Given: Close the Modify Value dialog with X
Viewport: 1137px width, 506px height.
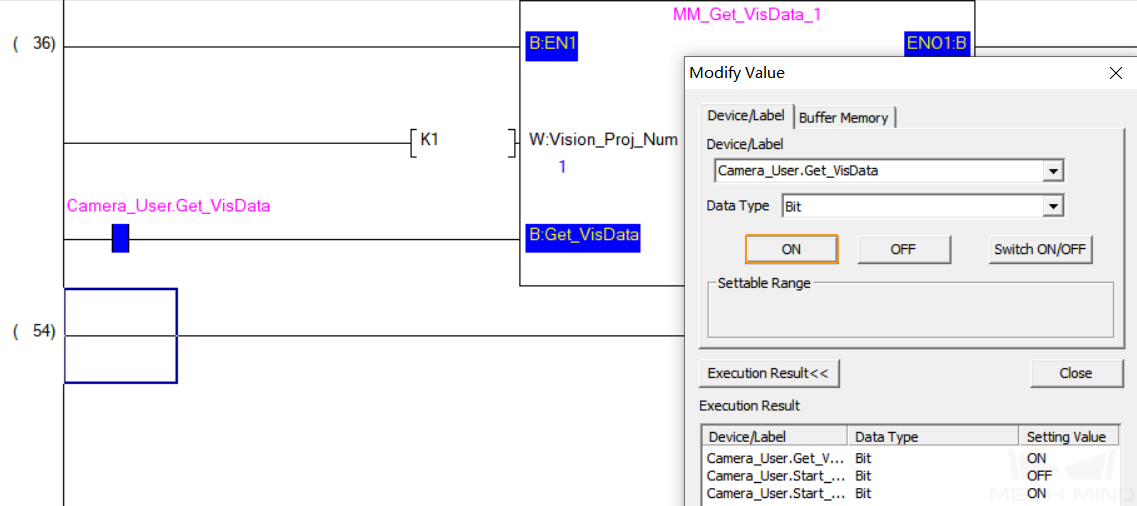Looking at the screenshot, I should [1115, 72].
